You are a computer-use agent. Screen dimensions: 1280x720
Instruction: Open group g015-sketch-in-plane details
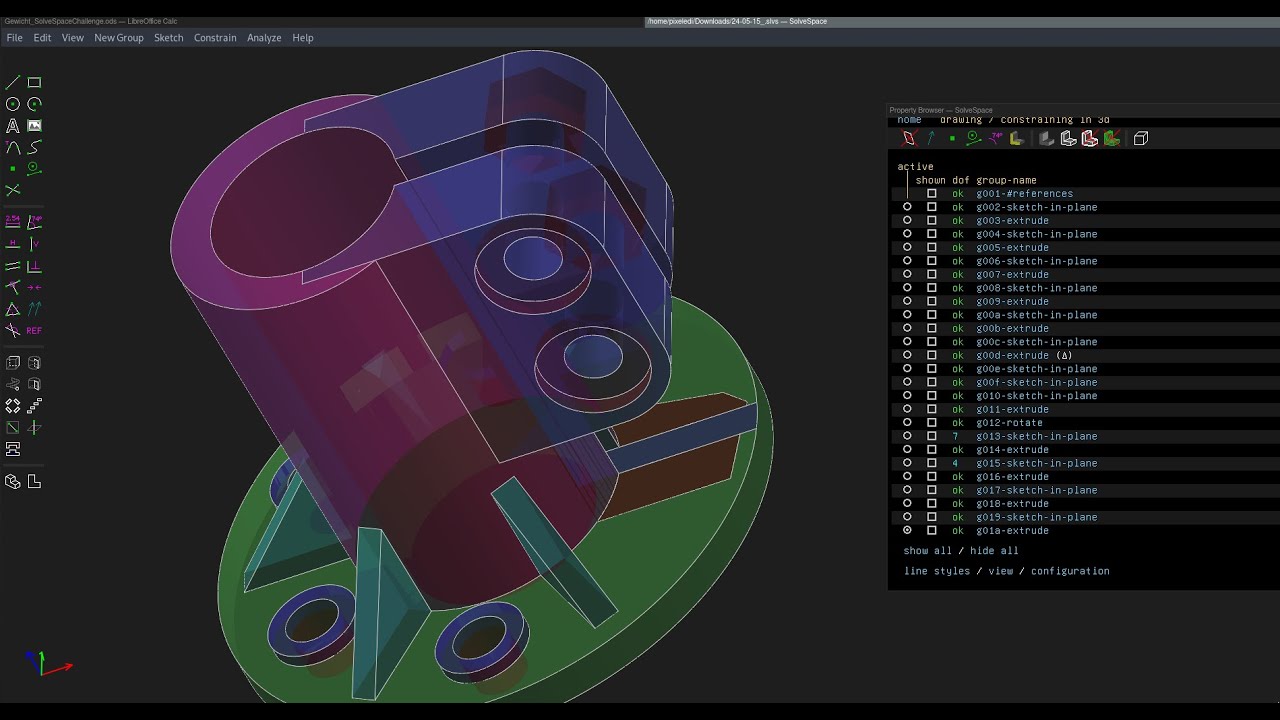pyautogui.click(x=1037, y=464)
